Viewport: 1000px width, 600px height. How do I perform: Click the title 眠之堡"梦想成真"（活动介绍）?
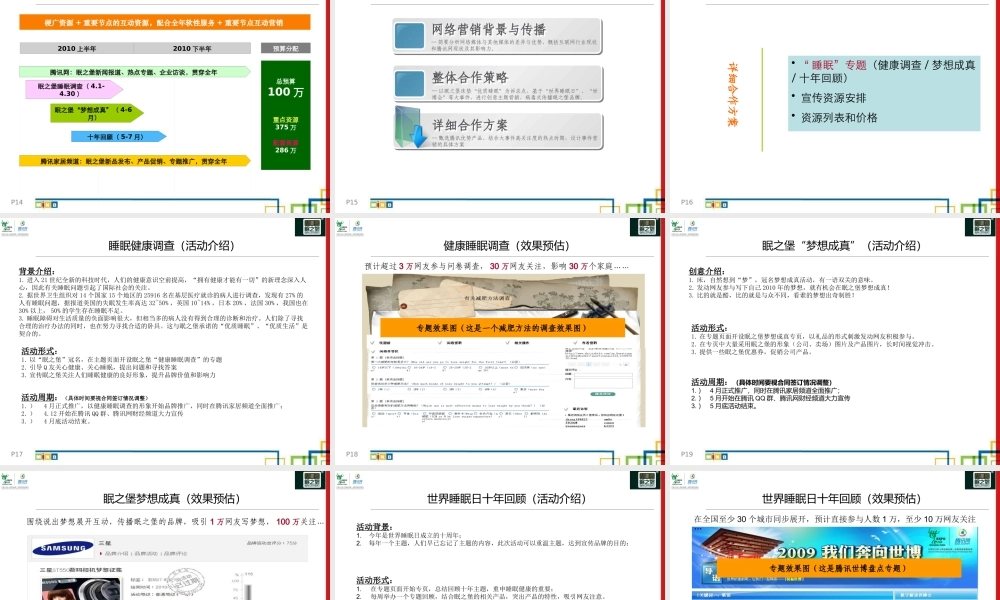[x=842, y=245]
